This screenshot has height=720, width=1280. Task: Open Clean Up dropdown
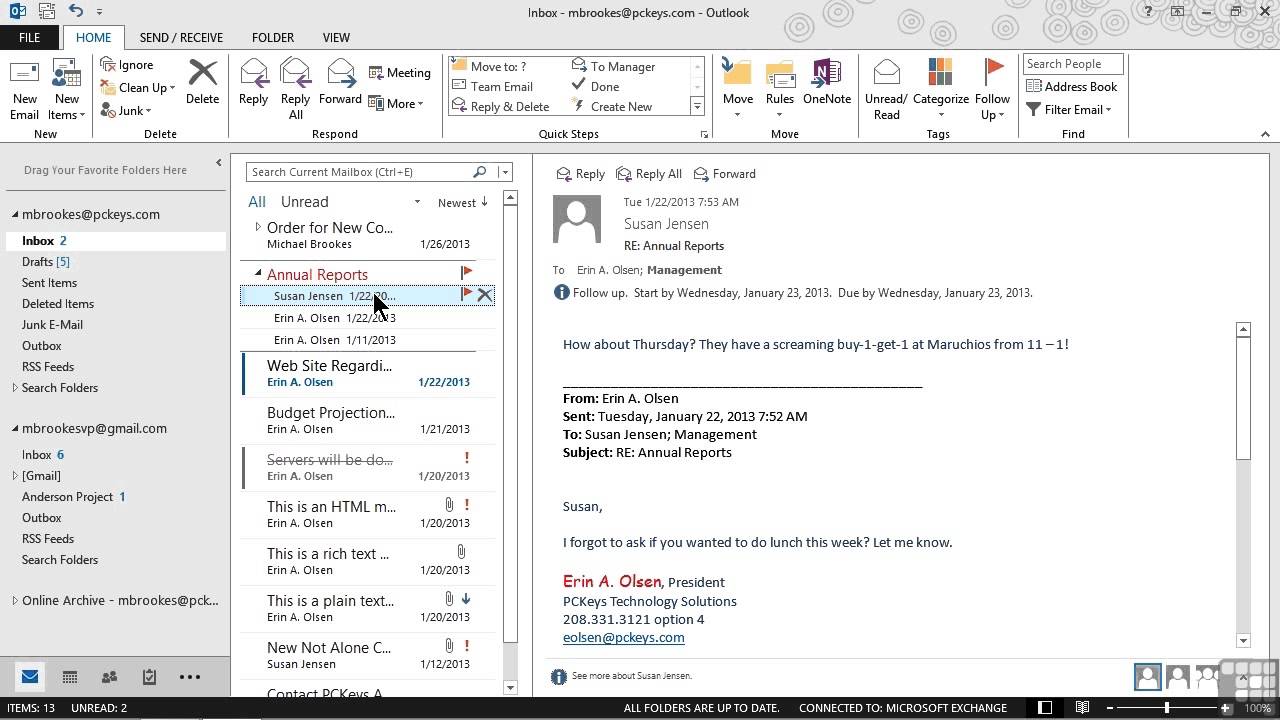[138, 88]
